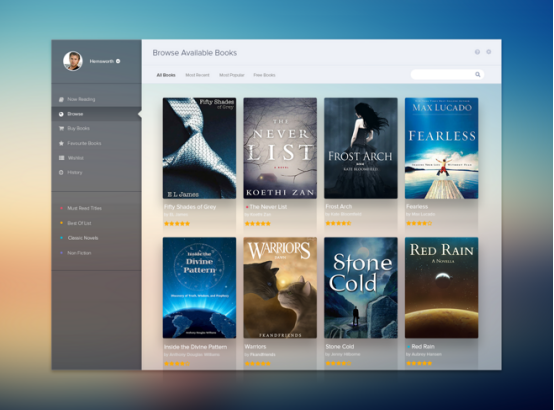Open the Non Fiction category

pos(79,253)
